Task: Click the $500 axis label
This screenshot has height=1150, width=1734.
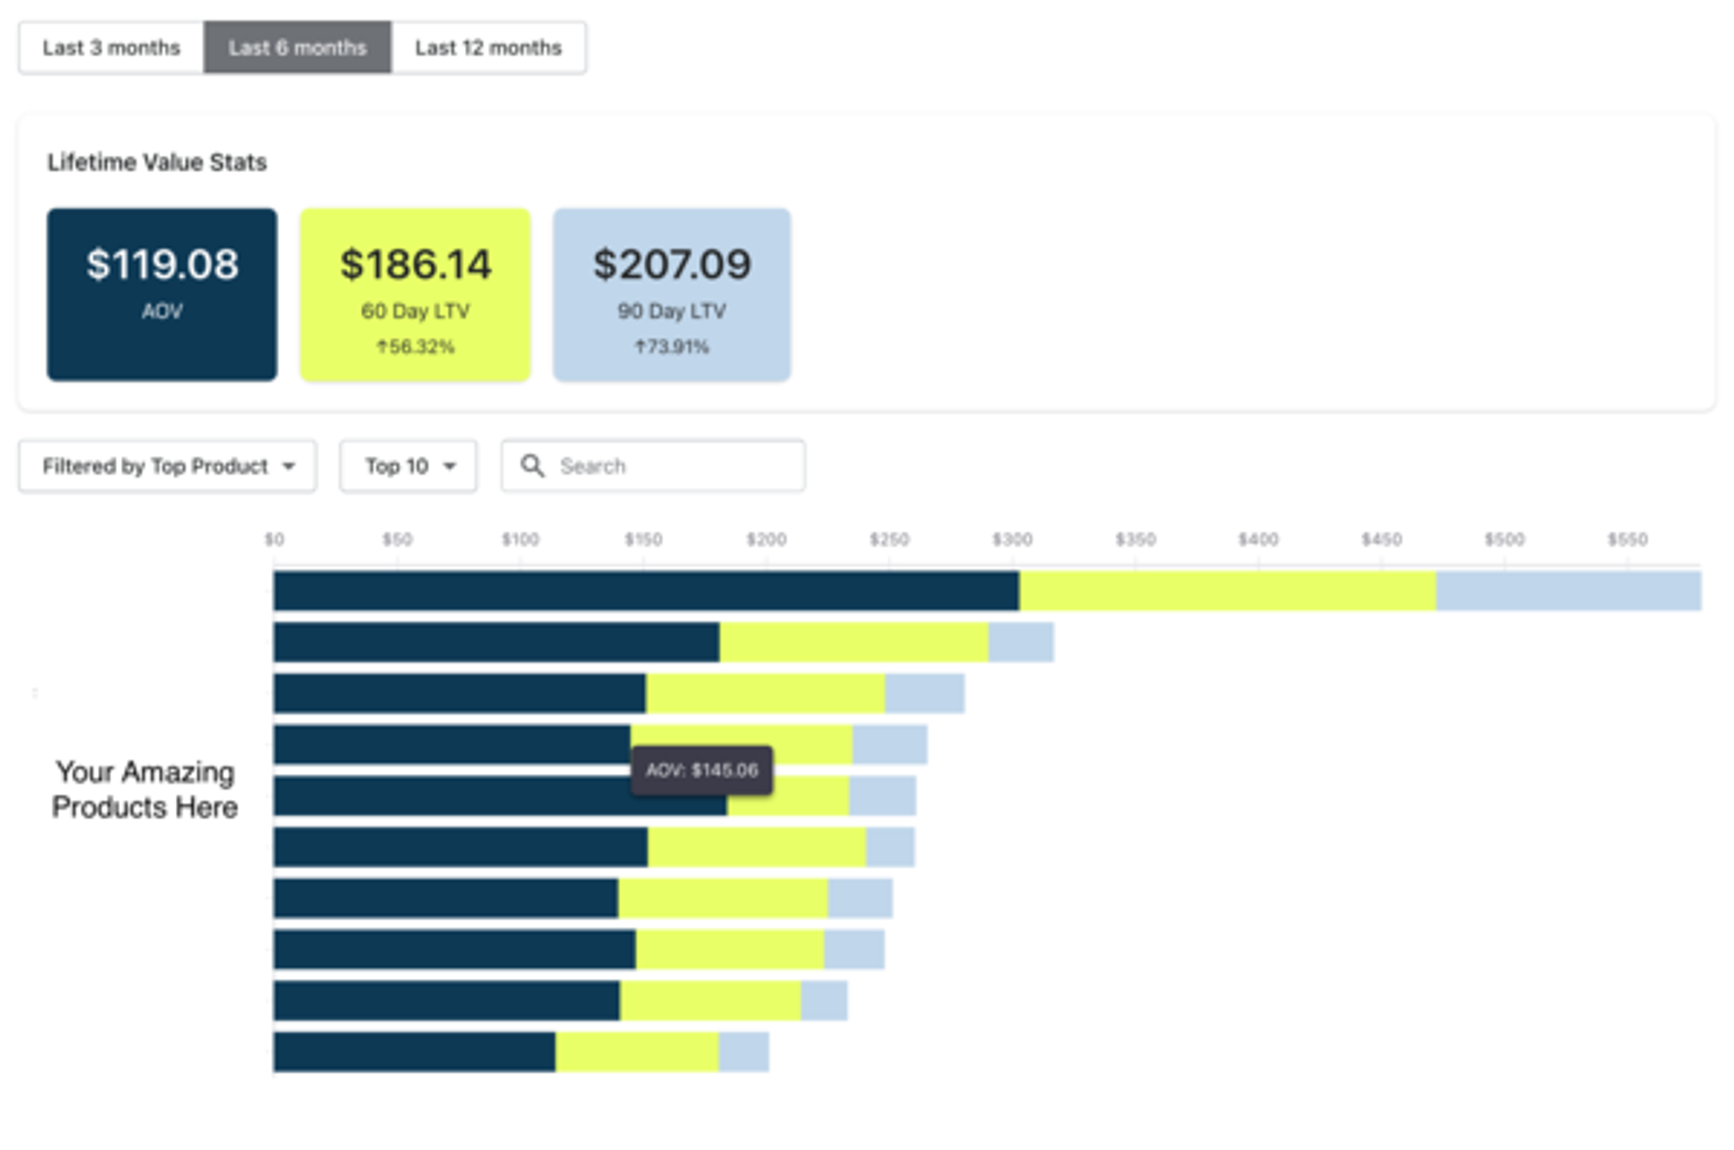Action: point(1504,539)
